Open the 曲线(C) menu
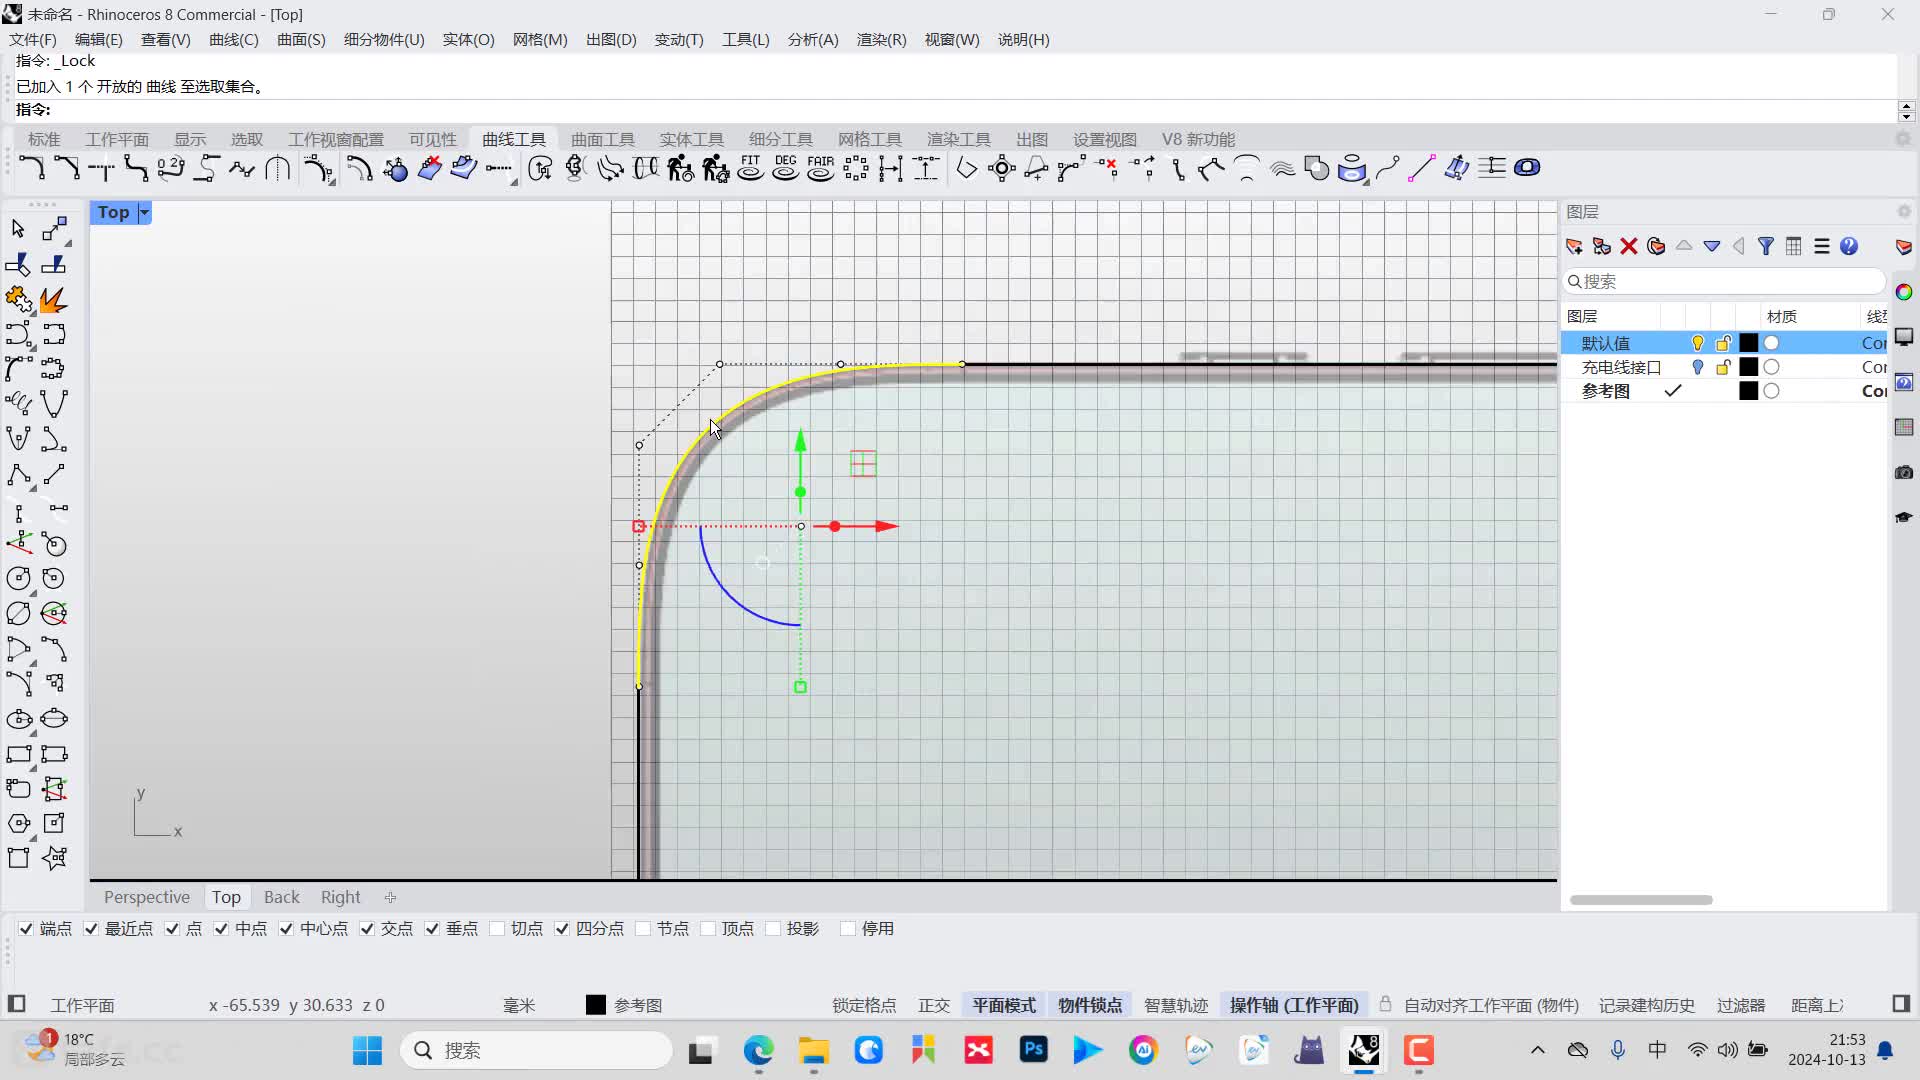Image resolution: width=1920 pixels, height=1080 pixels. point(234,40)
